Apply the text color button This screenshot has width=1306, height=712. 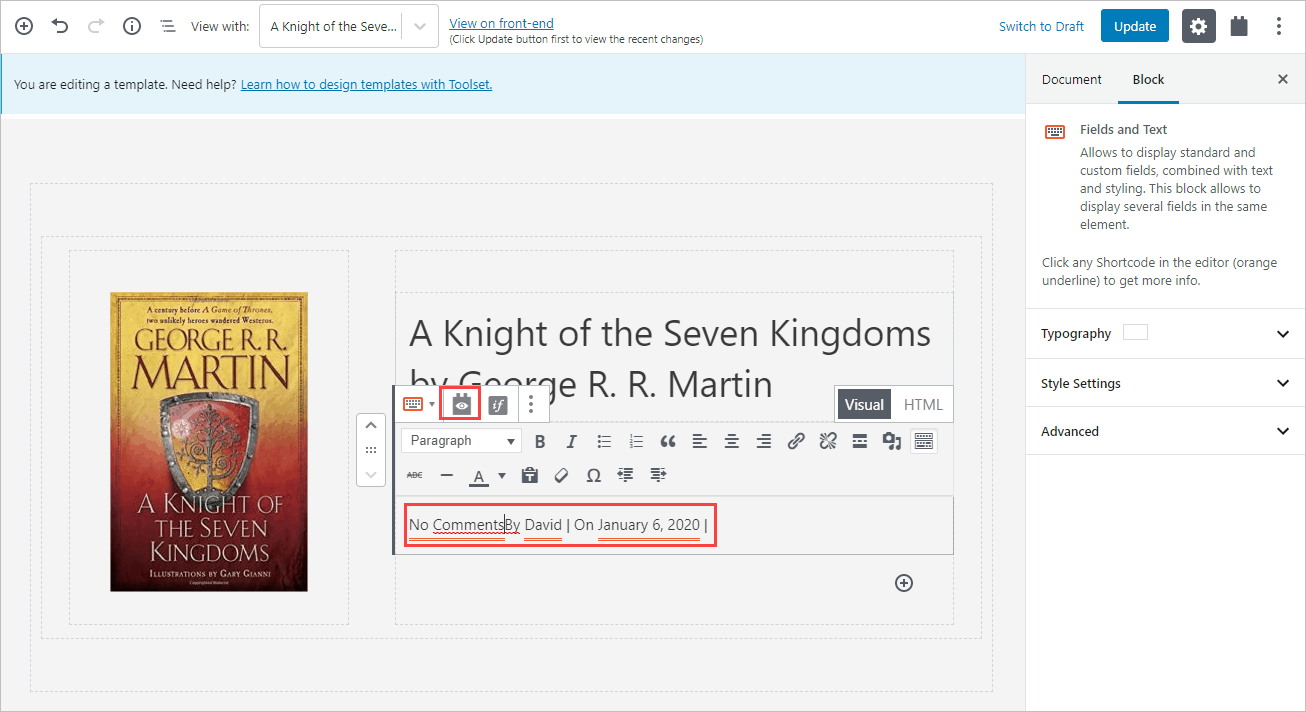coord(479,476)
